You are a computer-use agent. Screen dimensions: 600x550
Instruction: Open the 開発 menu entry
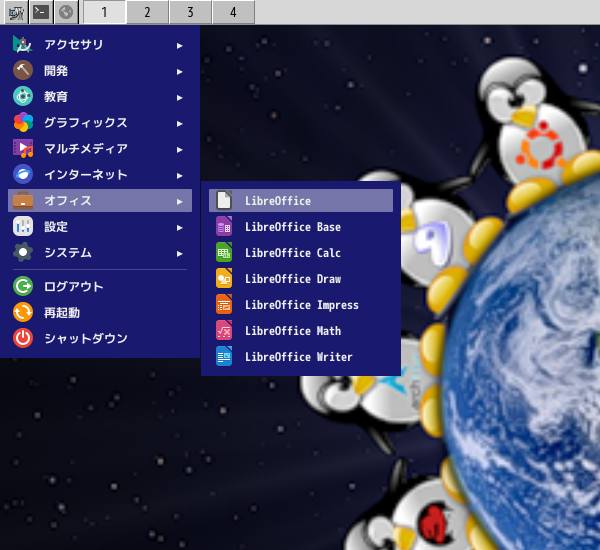[99, 71]
